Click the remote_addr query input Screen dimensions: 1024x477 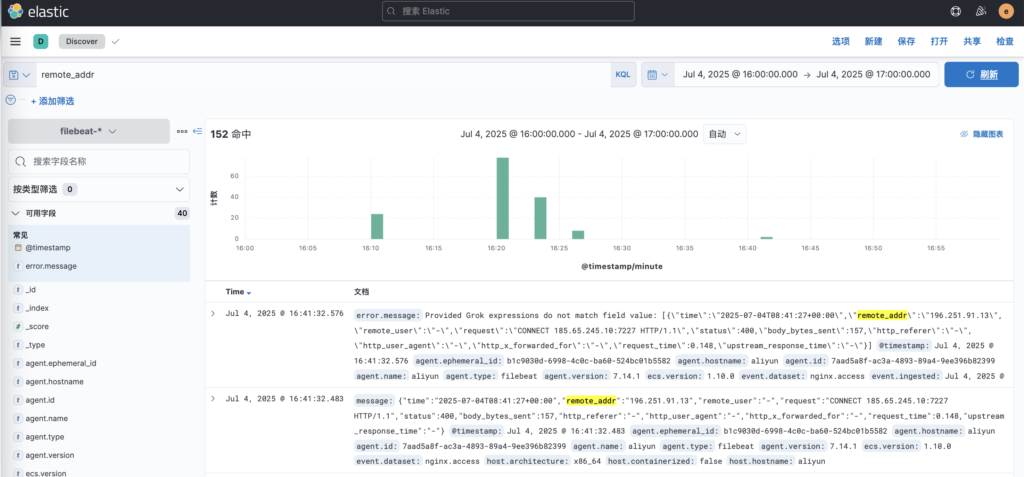click(x=323, y=74)
